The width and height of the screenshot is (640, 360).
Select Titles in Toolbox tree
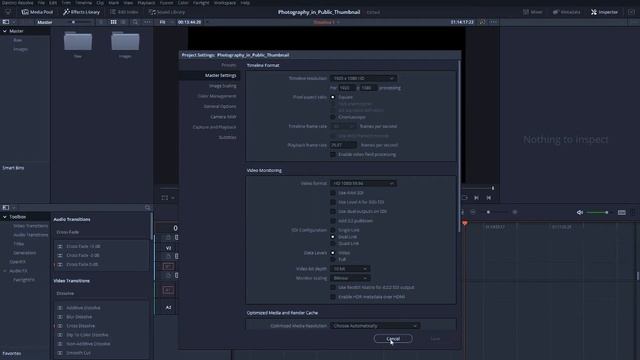(19, 244)
